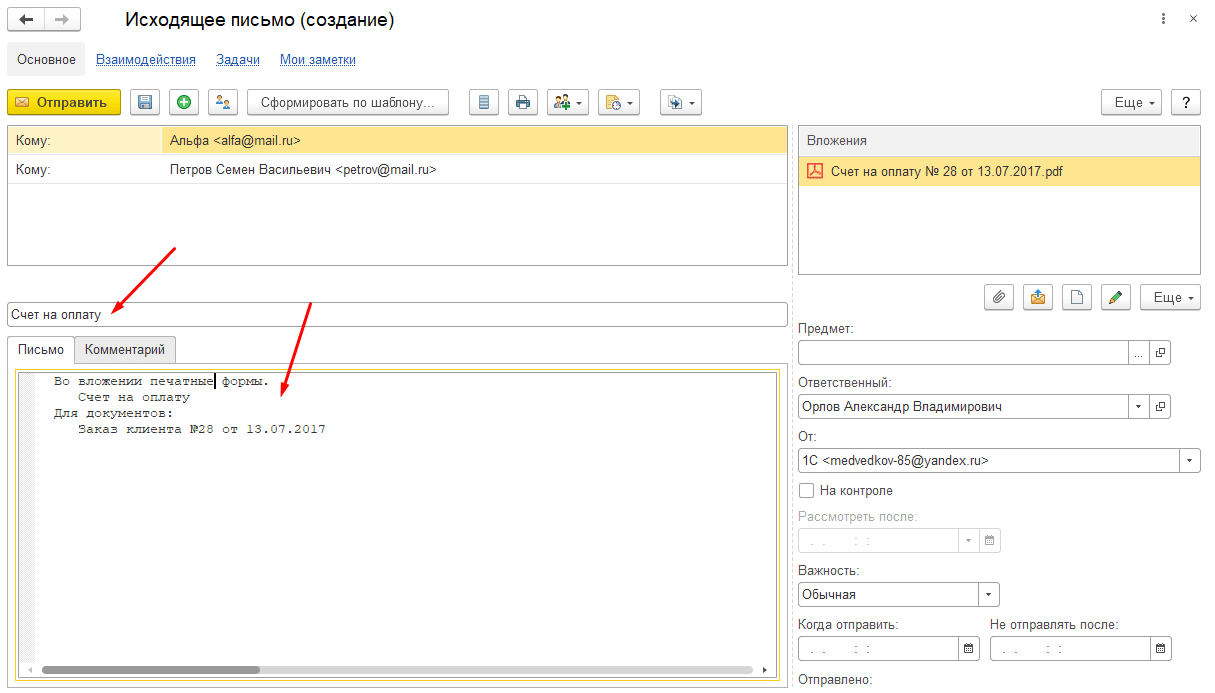
Task: Open the attachments Еще menu
Action: click(x=1170, y=297)
